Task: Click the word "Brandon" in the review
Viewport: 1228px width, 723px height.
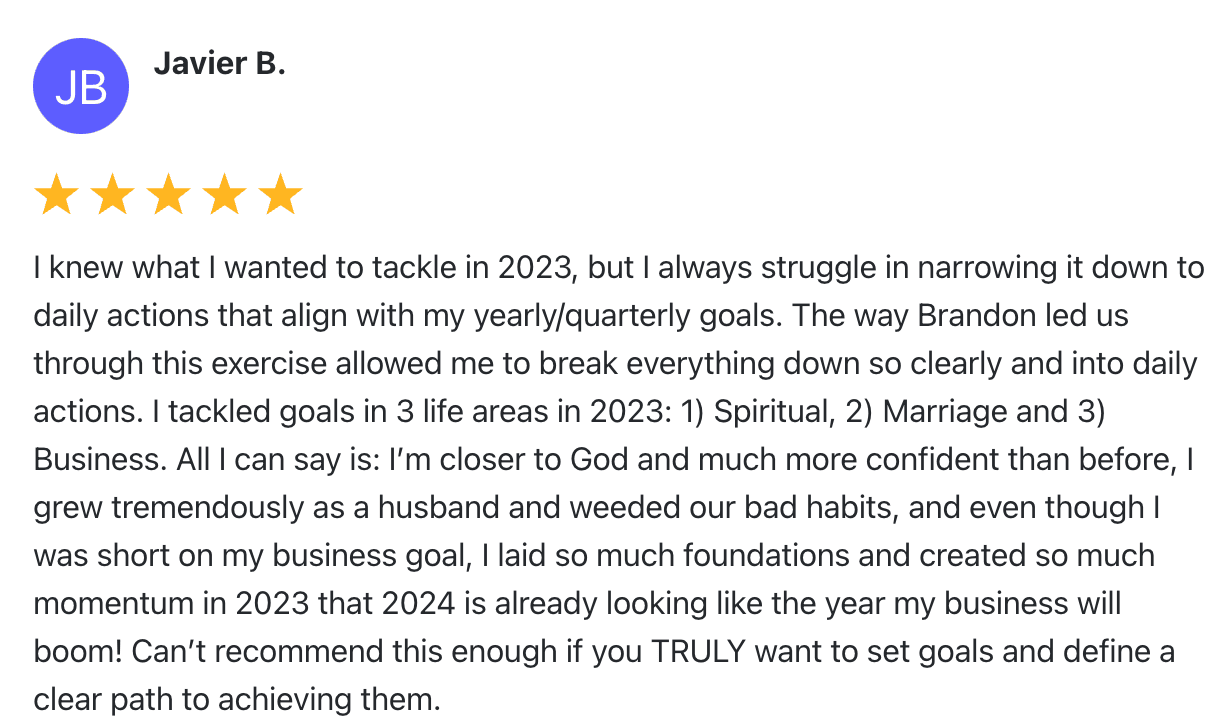Action: click(x=975, y=316)
